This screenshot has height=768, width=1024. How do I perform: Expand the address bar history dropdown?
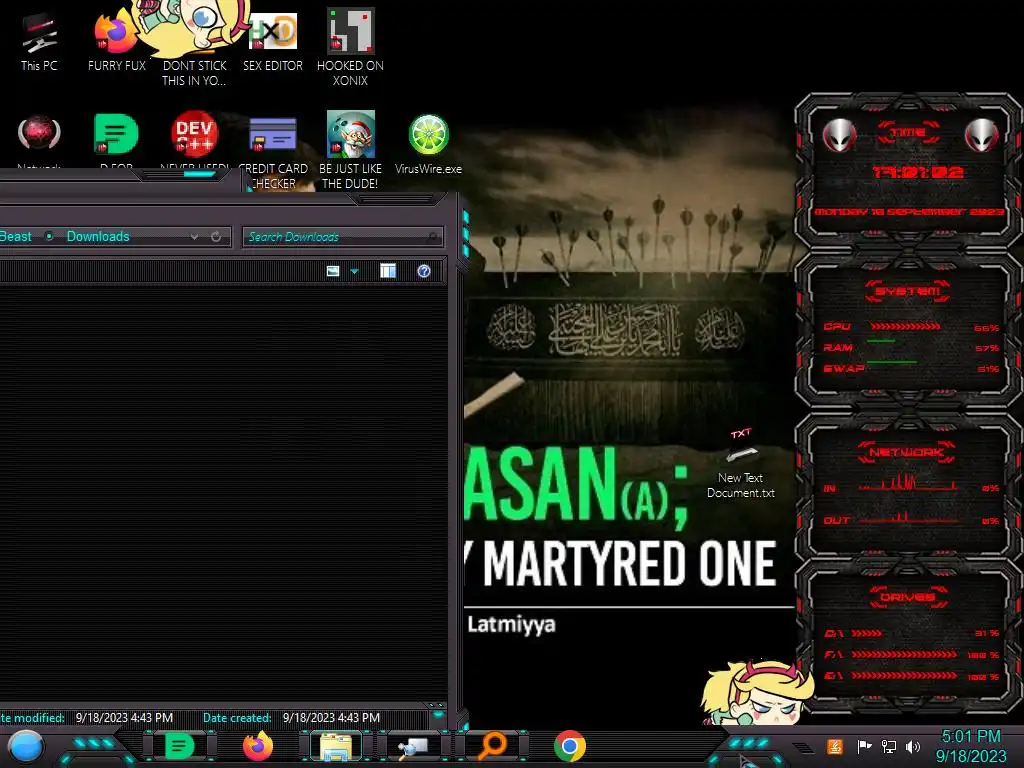[195, 236]
